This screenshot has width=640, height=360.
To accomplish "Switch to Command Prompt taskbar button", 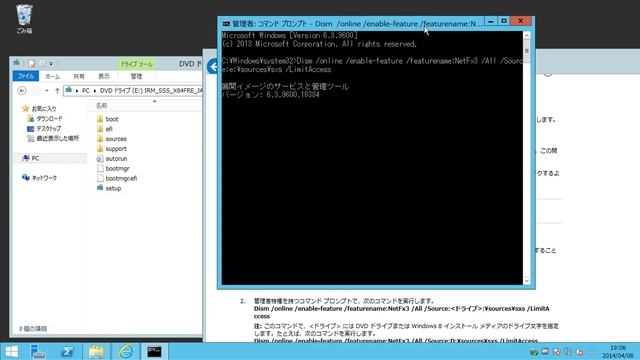I will [x=154, y=351].
